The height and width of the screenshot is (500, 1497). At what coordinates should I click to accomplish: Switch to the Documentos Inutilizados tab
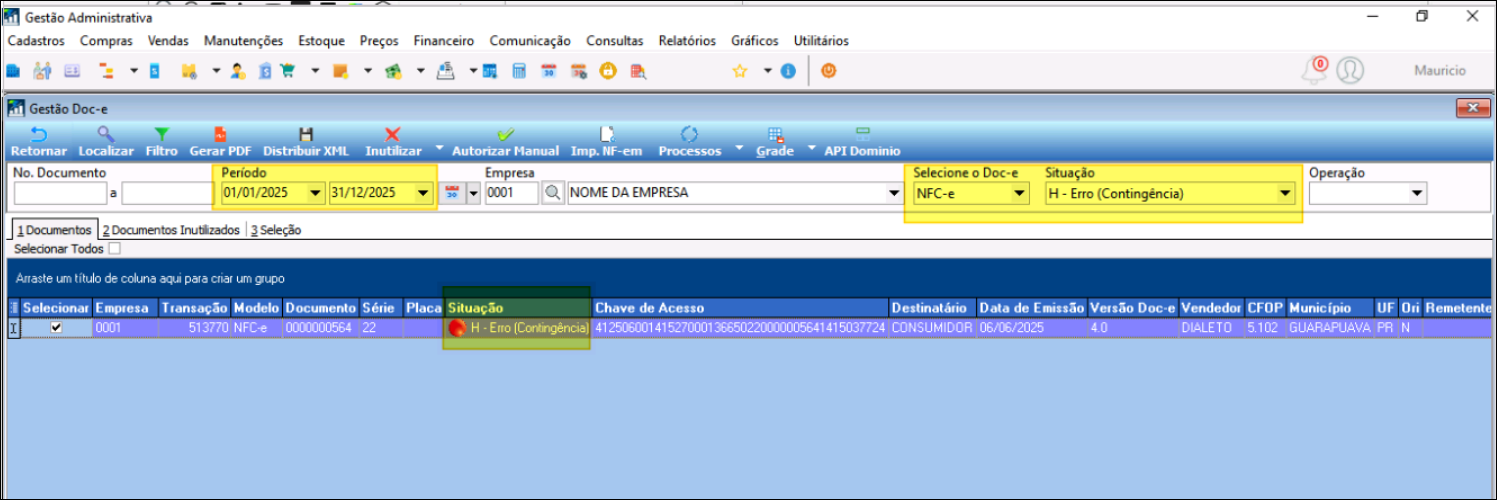click(x=171, y=230)
